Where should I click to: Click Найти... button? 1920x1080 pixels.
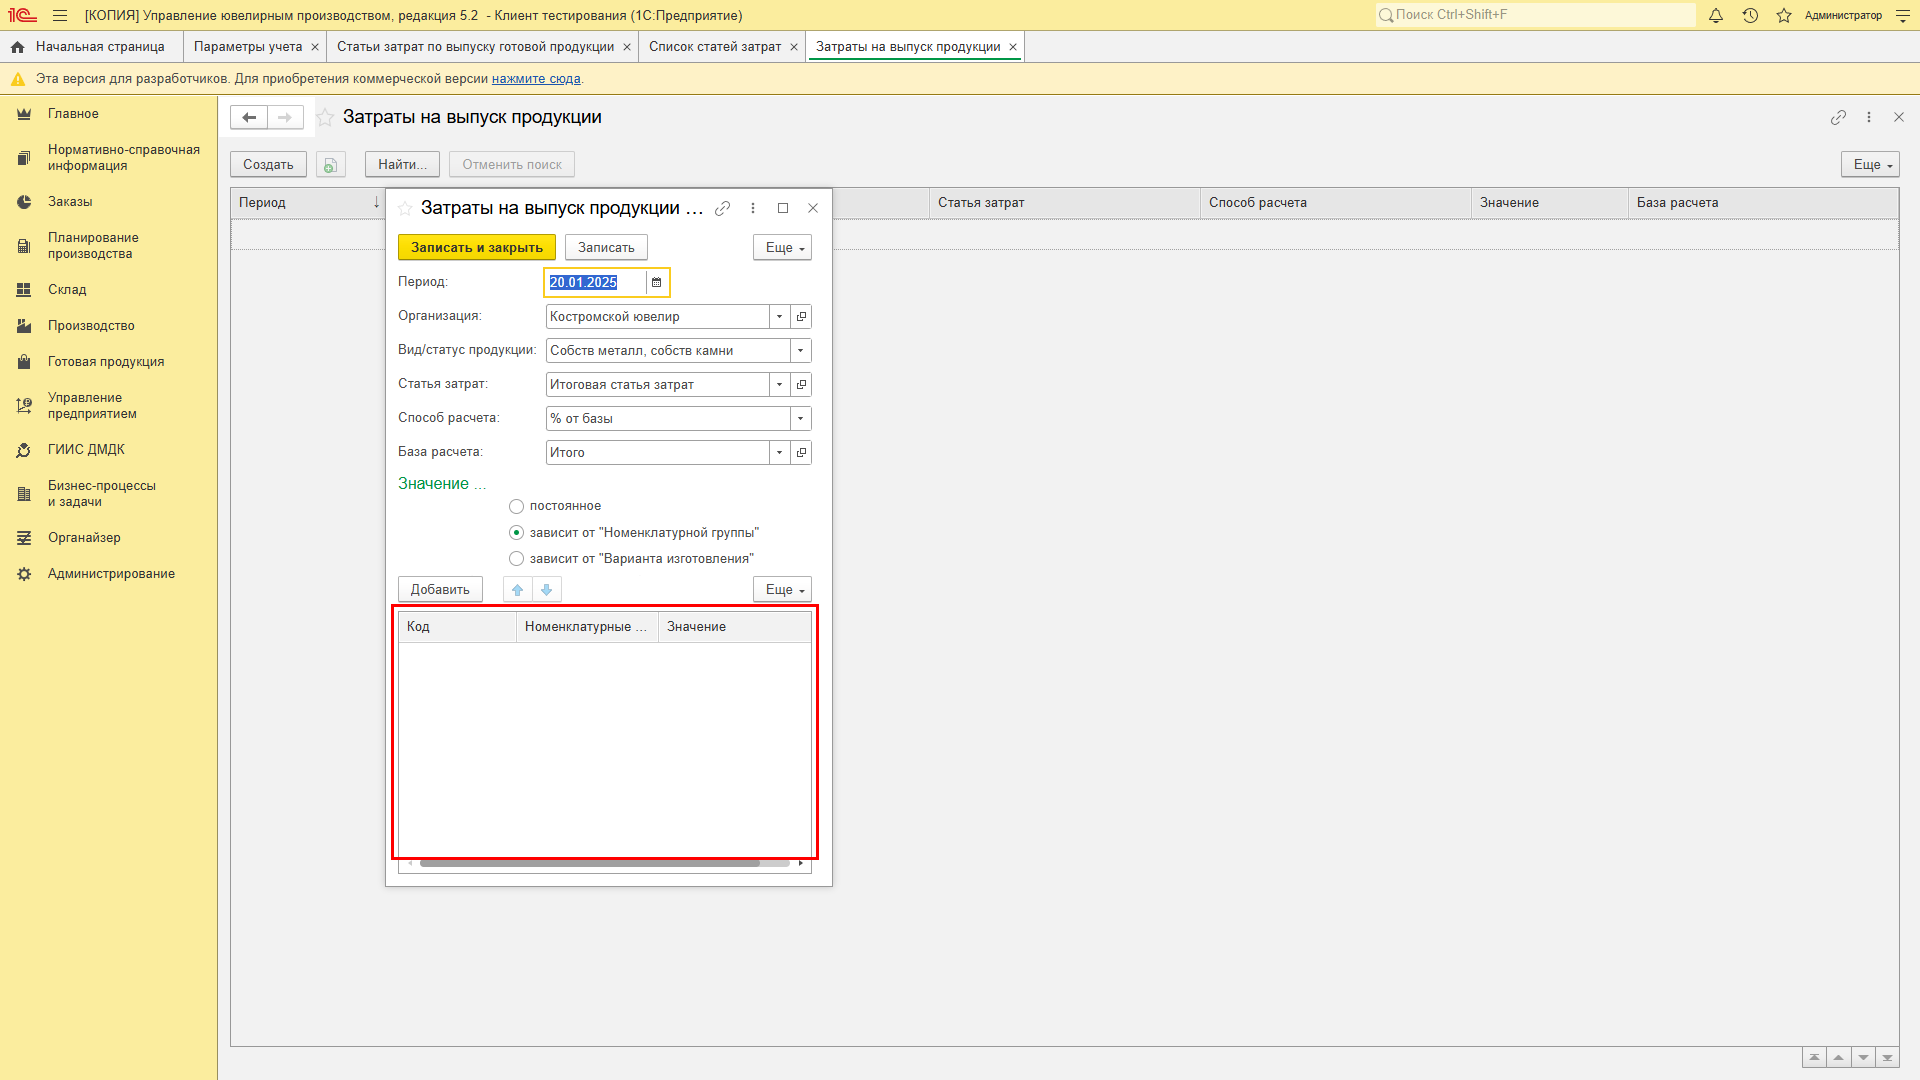(402, 165)
